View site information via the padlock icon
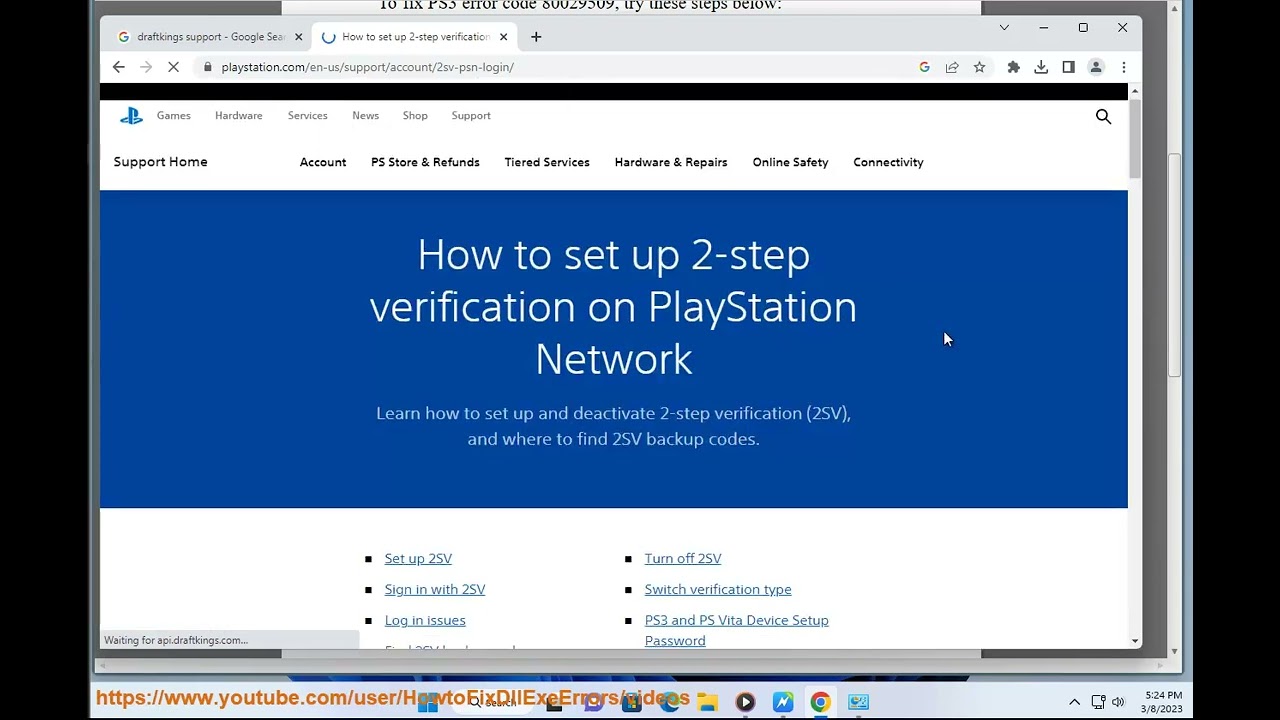This screenshot has height=720, width=1280. pyautogui.click(x=208, y=67)
